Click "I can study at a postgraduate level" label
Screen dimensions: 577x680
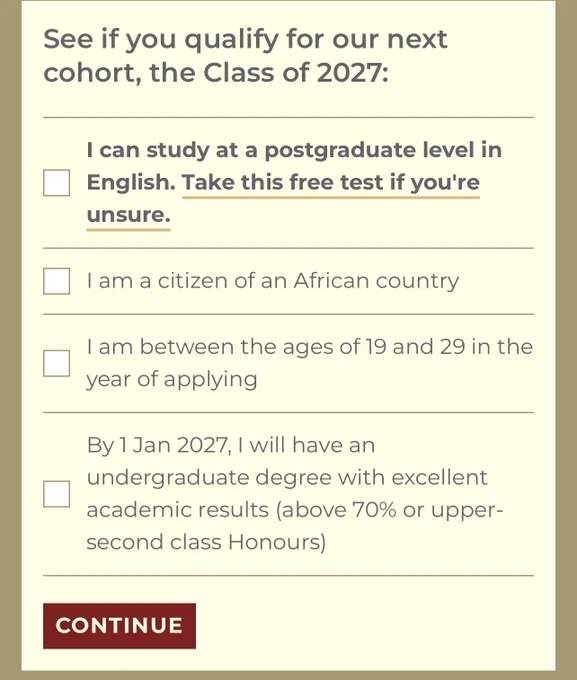294,150
